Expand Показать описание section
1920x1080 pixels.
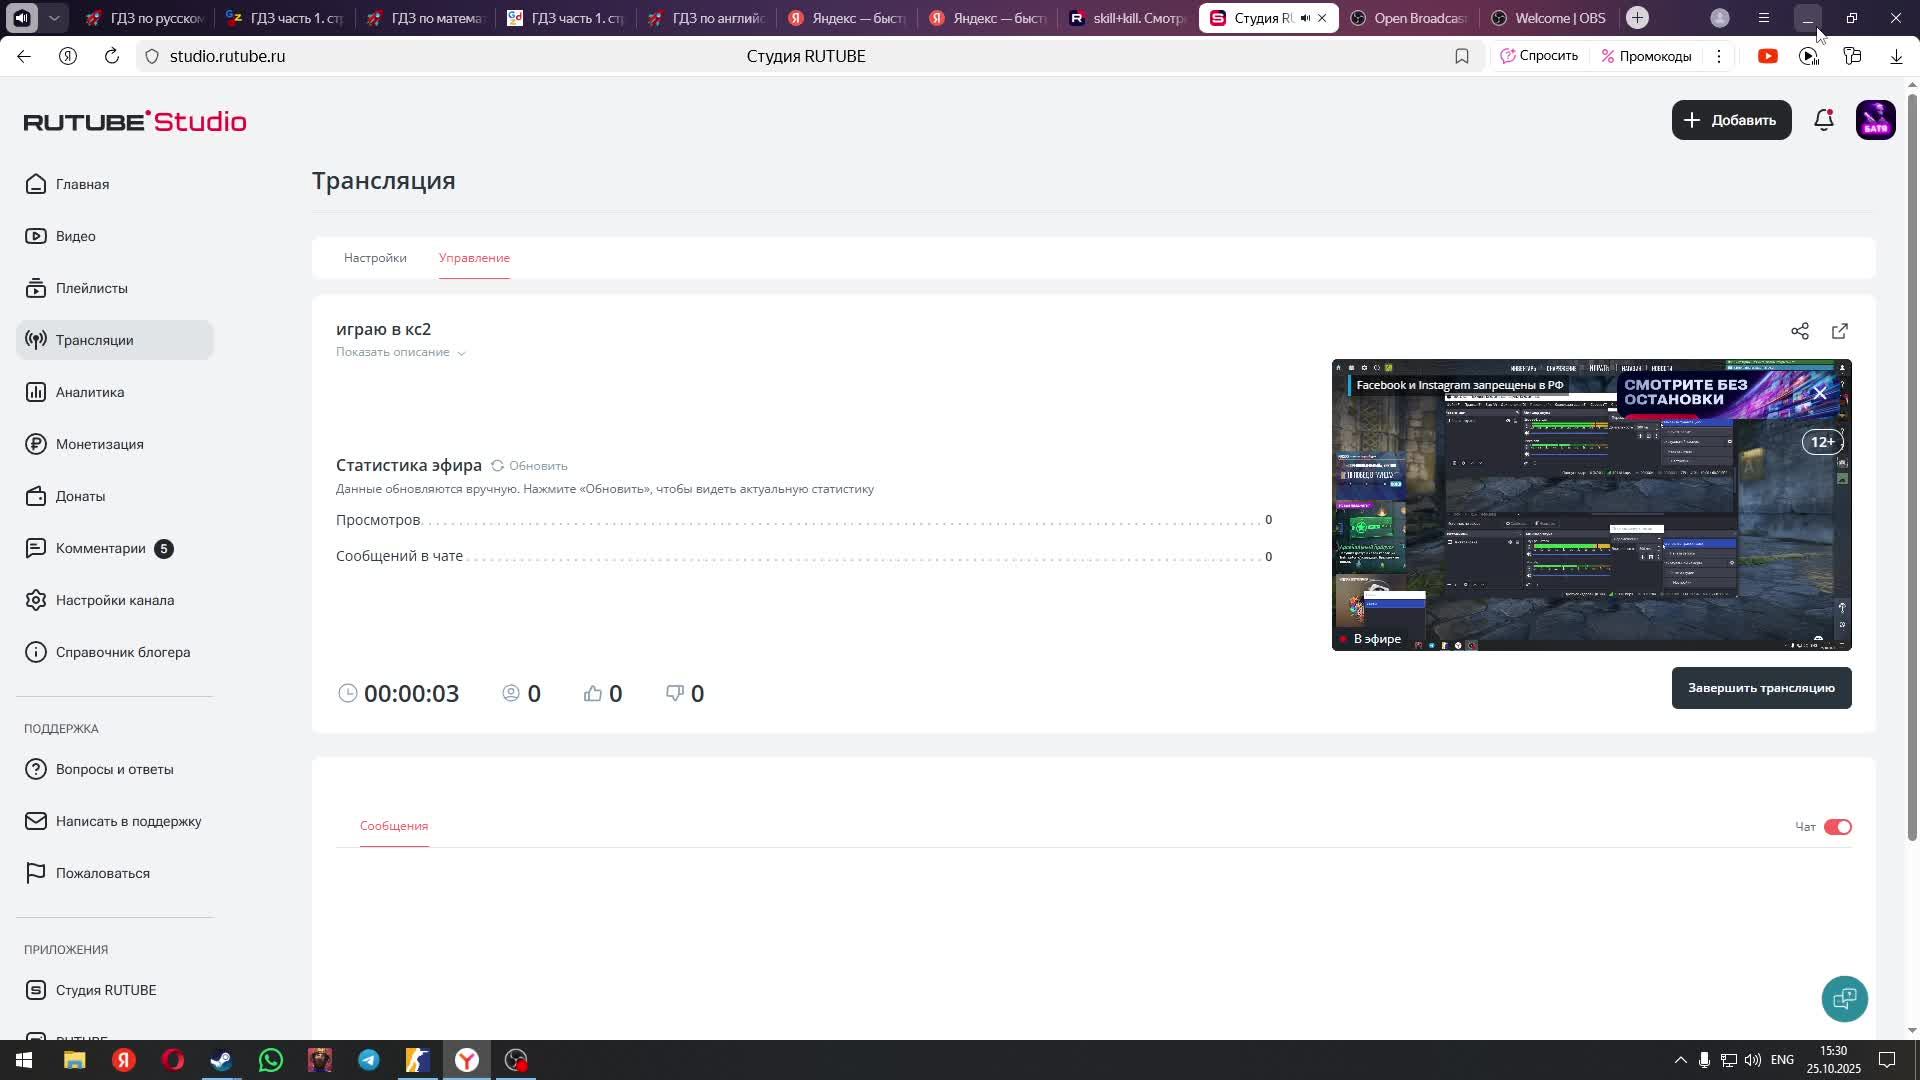tap(400, 352)
